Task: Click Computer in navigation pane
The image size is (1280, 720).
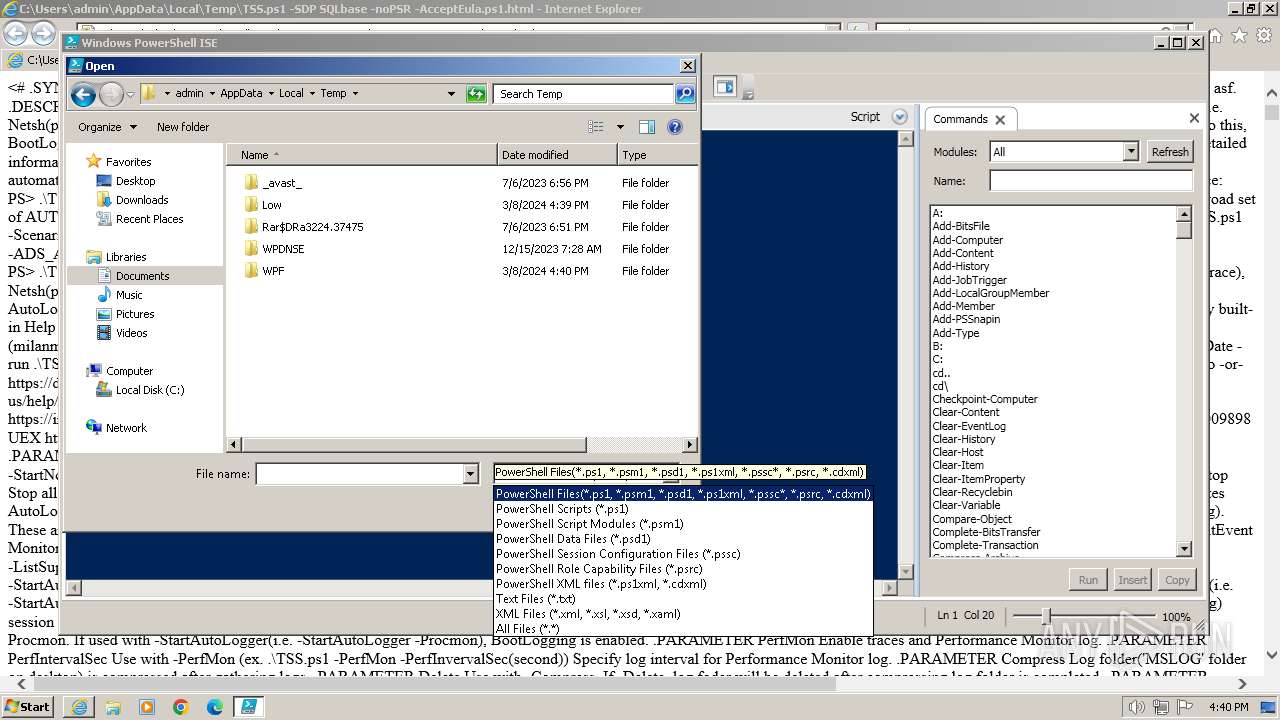Action: 129,371
